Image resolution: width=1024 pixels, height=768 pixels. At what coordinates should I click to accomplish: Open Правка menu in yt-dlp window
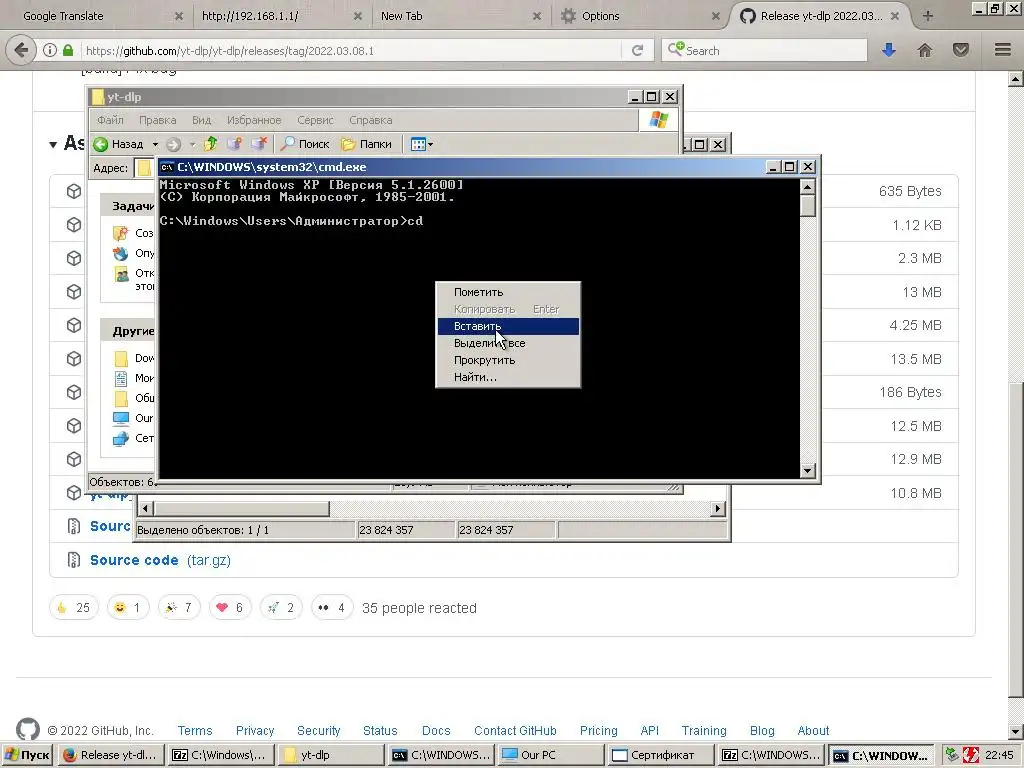[x=157, y=120]
